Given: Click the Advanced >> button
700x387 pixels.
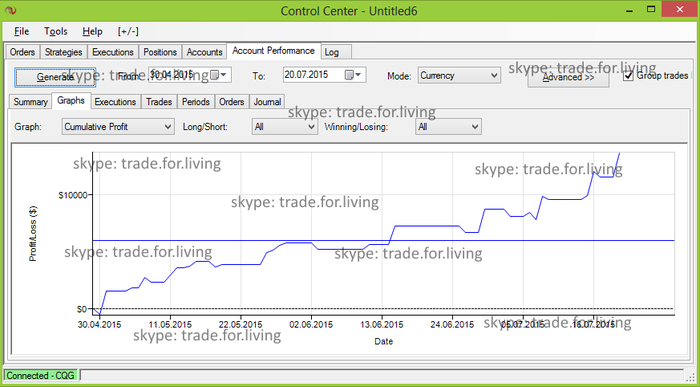Looking at the screenshot, I should tap(568, 77).
